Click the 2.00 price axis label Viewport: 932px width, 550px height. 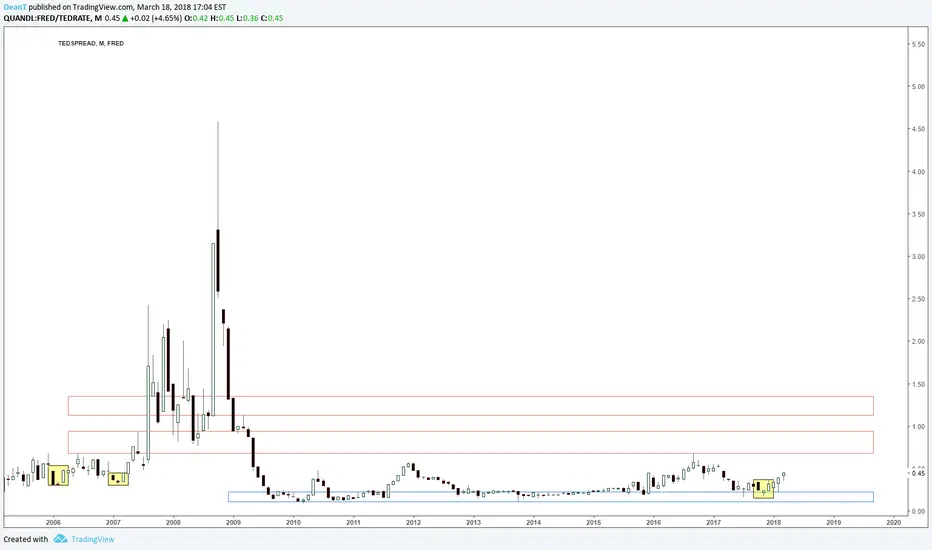918,341
